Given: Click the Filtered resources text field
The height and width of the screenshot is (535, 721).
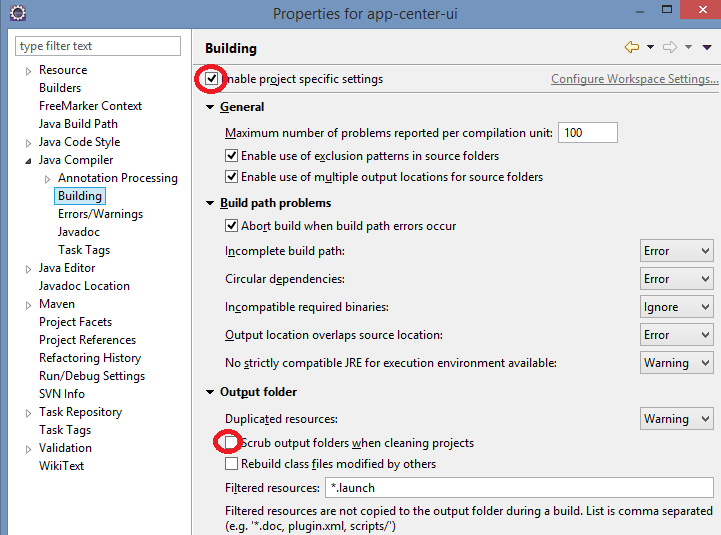Looking at the screenshot, I should point(518,488).
